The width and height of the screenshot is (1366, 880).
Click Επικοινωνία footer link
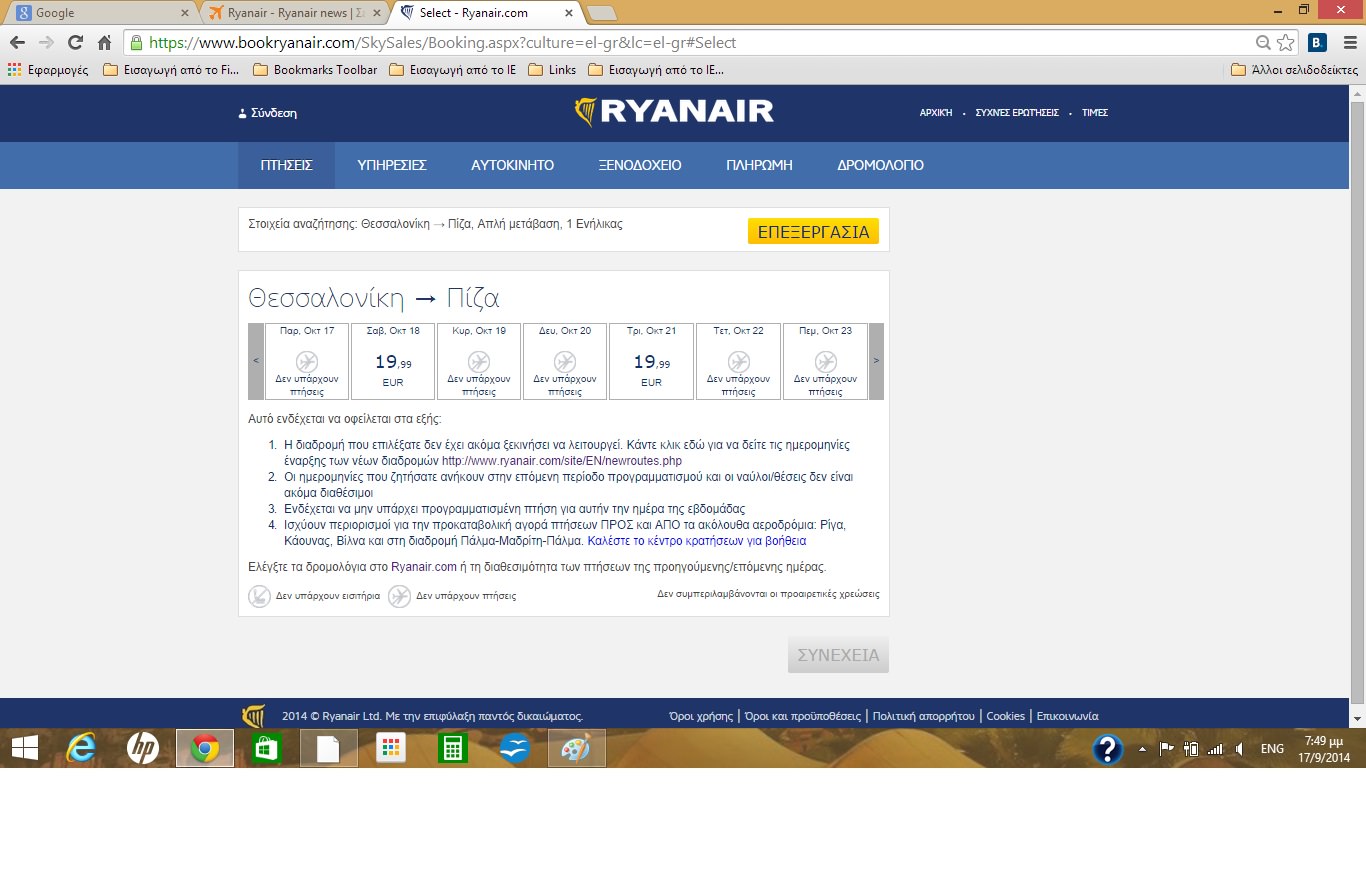tap(1067, 716)
